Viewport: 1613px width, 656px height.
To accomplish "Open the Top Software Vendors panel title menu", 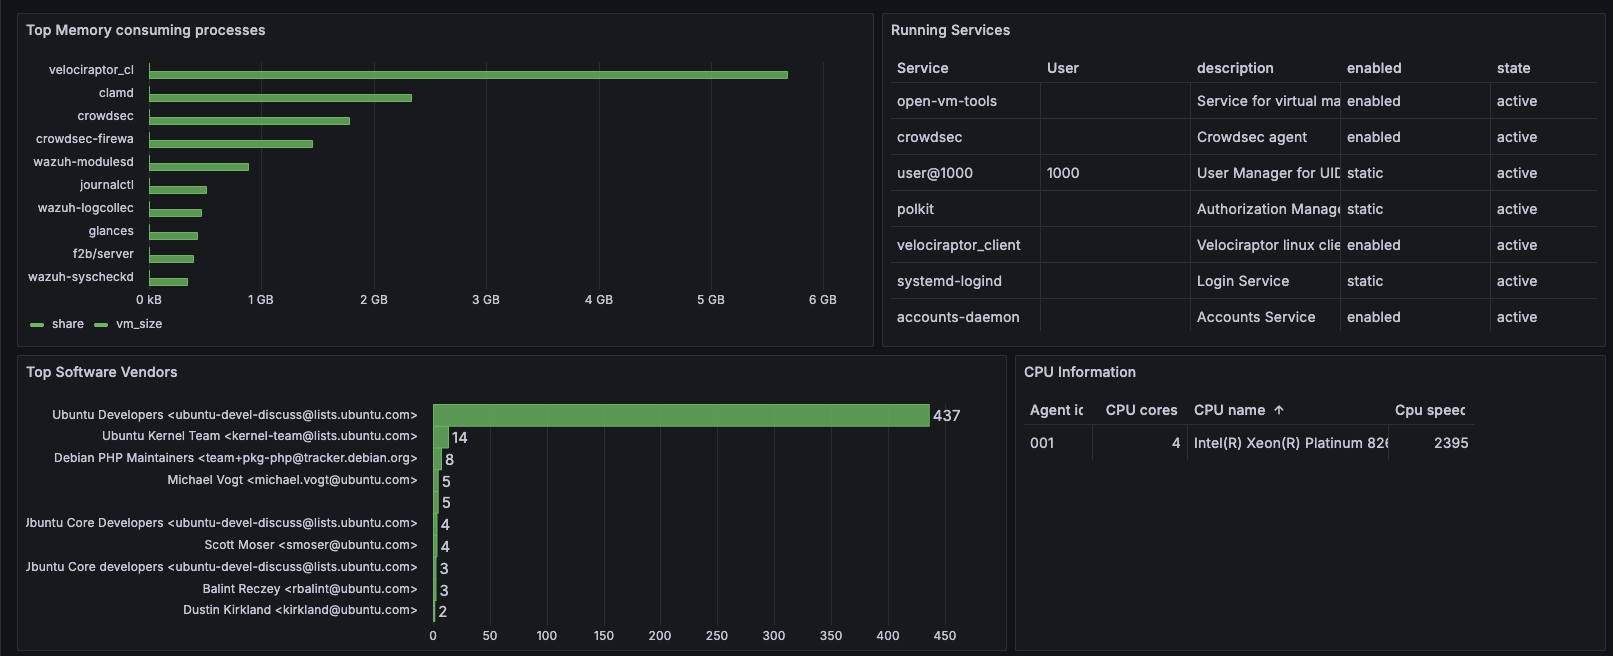I will [102, 372].
